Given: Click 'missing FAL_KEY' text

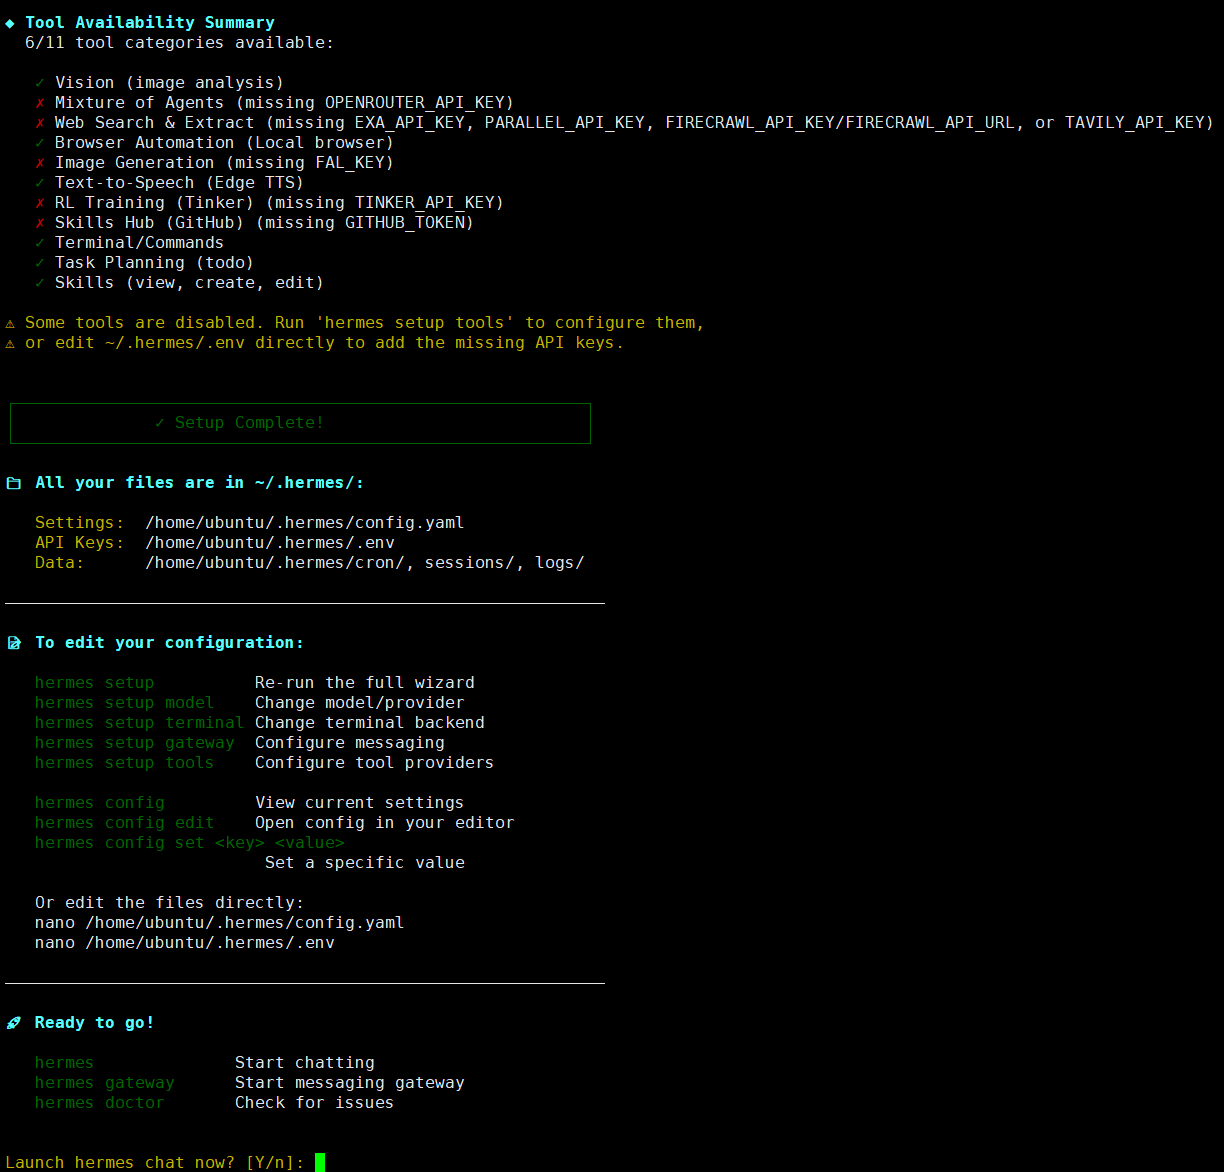Looking at the screenshot, I should pyautogui.click(x=310, y=163).
